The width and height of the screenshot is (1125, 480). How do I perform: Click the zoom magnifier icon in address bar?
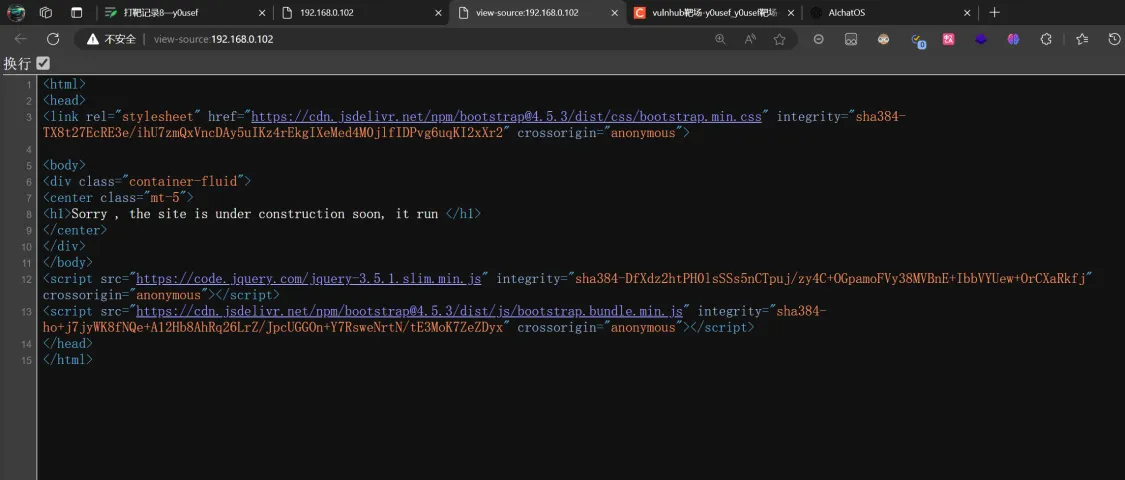(720, 39)
